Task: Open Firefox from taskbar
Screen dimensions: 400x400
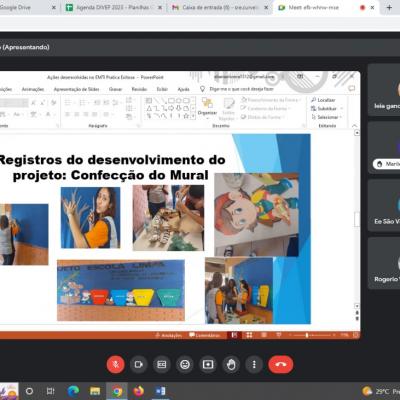Action: (139, 391)
